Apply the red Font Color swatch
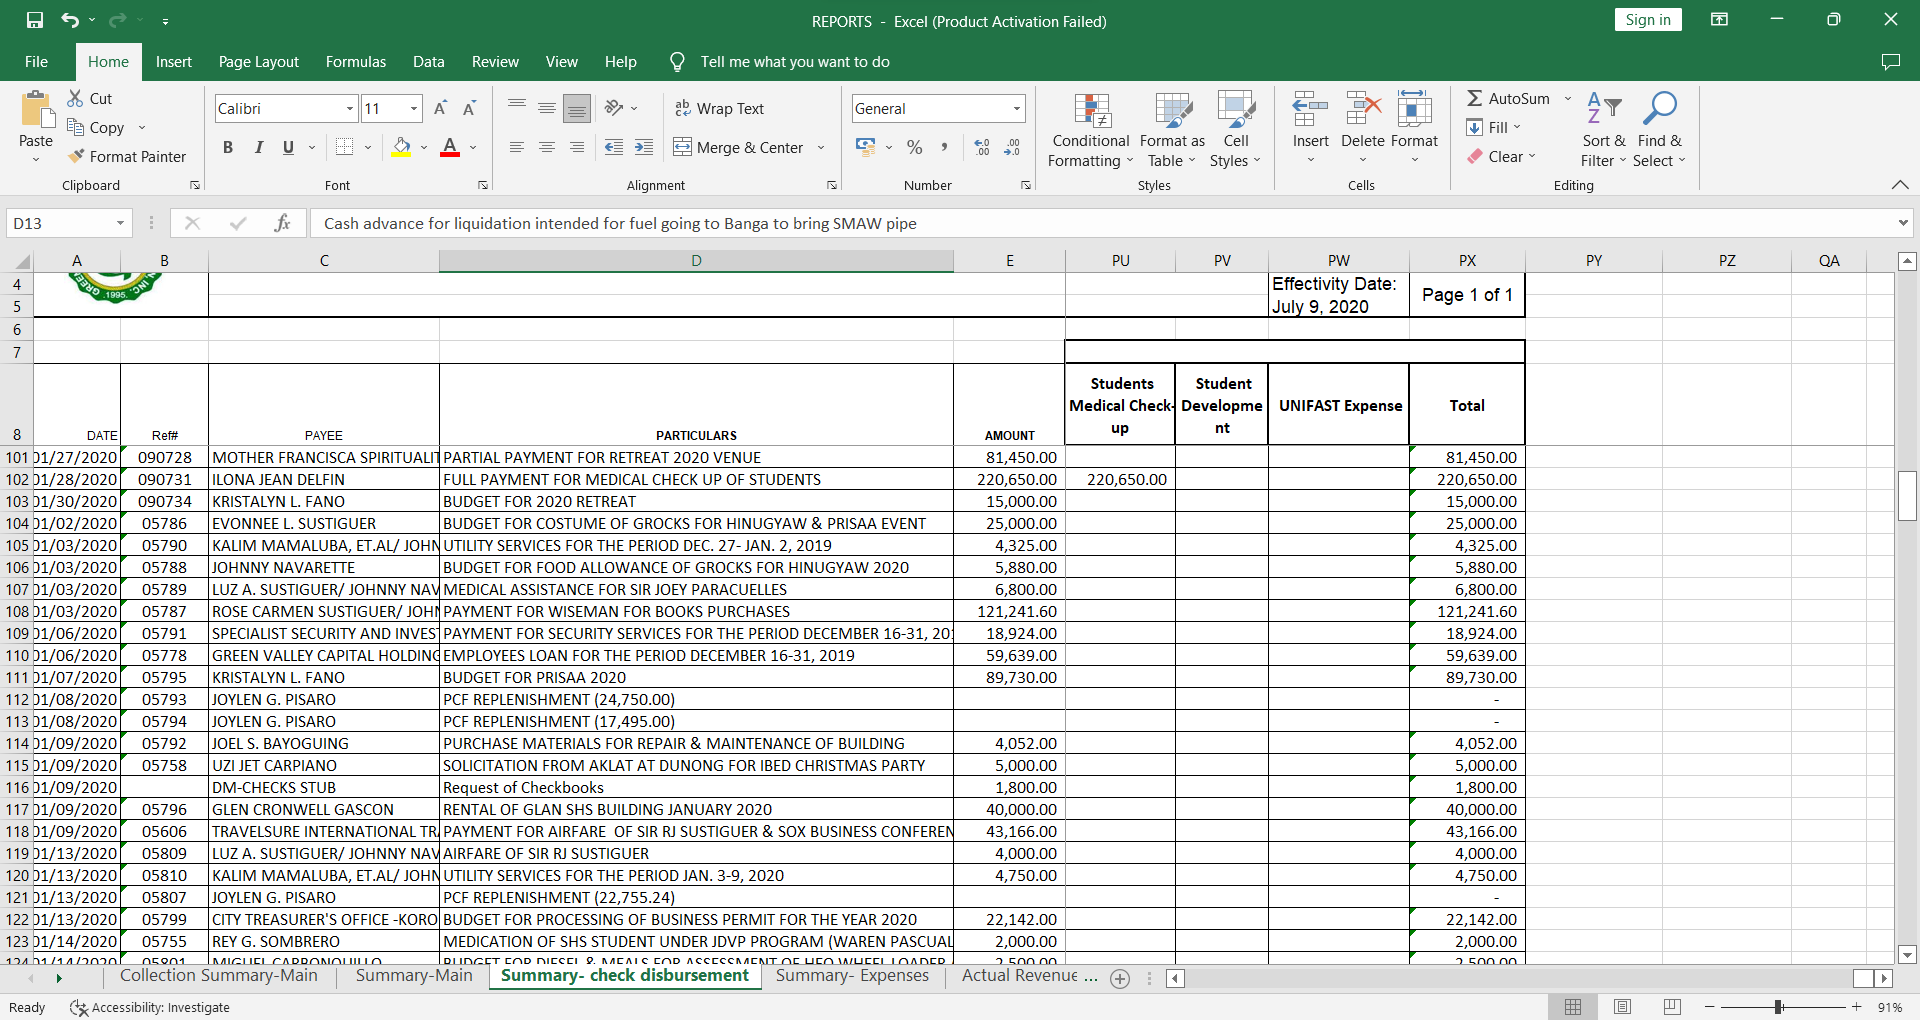The height and width of the screenshot is (1020, 1920). click(450, 148)
